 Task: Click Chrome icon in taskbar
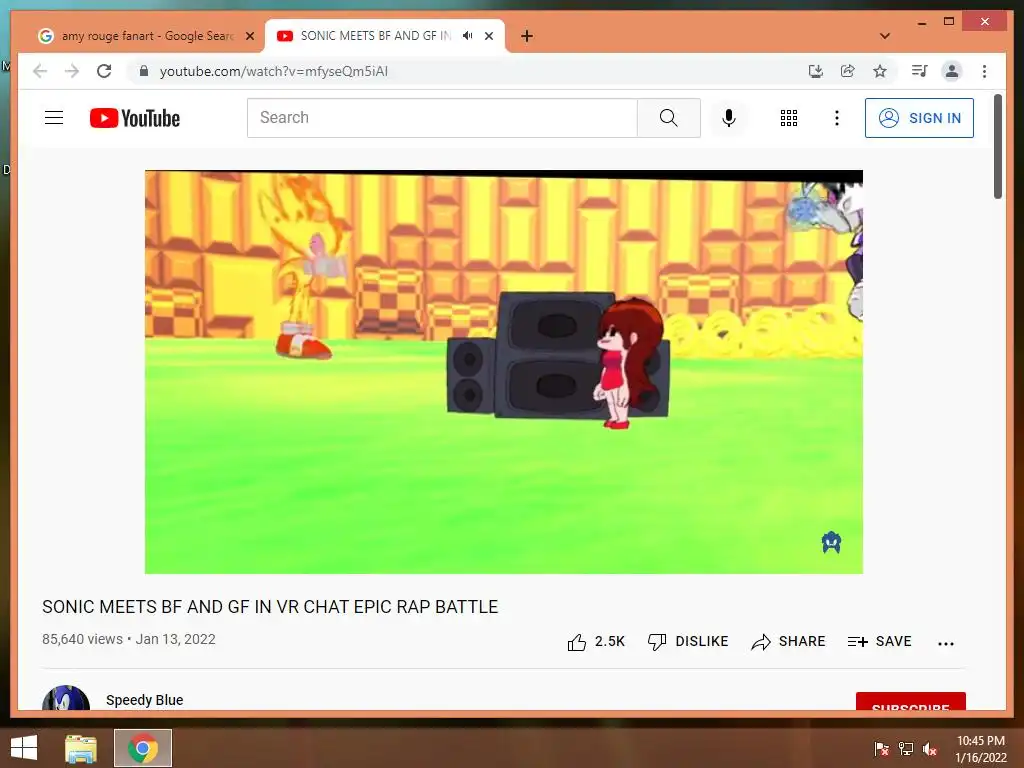[x=143, y=748]
